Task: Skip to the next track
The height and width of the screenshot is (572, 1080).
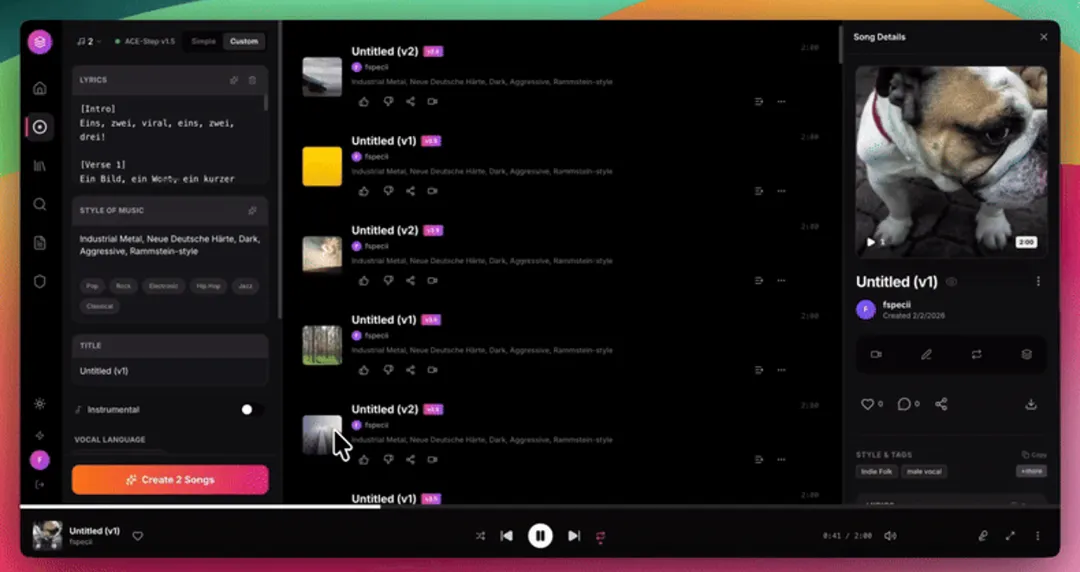Action: (x=574, y=535)
